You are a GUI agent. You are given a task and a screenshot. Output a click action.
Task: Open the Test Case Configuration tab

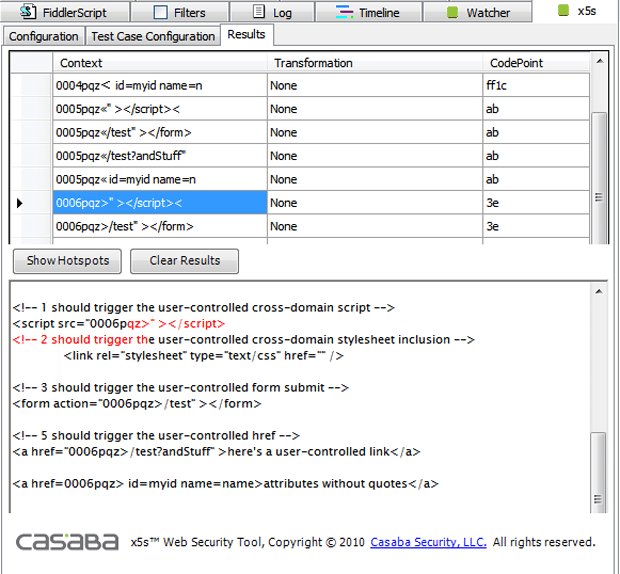tap(153, 36)
